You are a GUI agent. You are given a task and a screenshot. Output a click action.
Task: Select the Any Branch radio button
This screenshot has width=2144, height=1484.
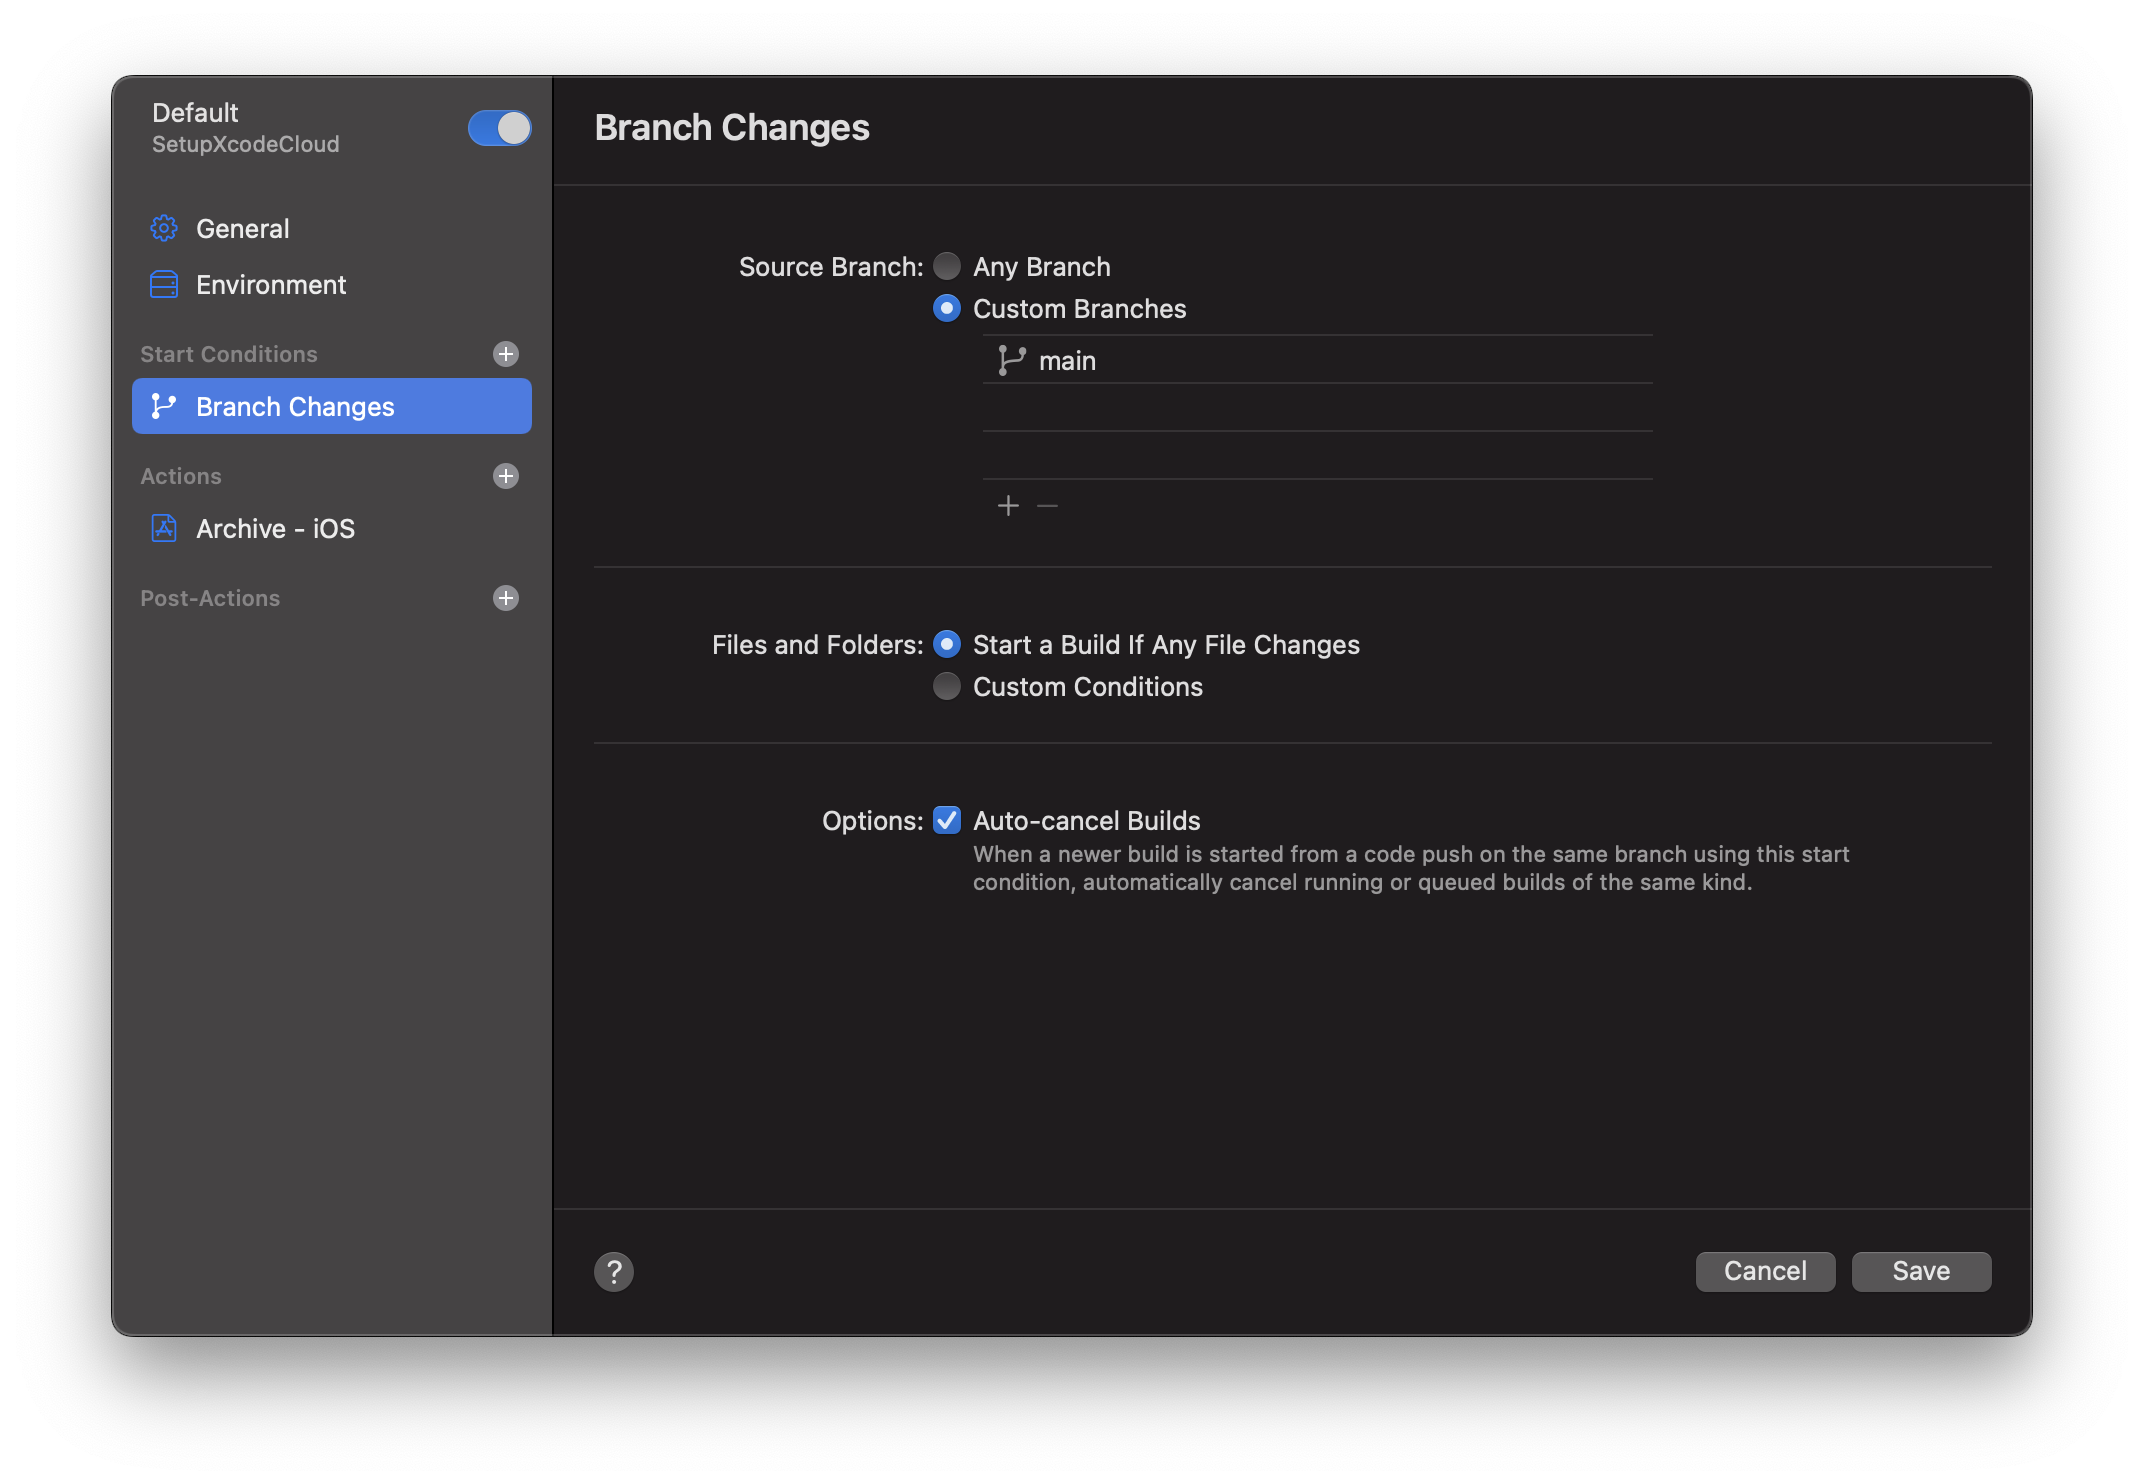(x=945, y=266)
